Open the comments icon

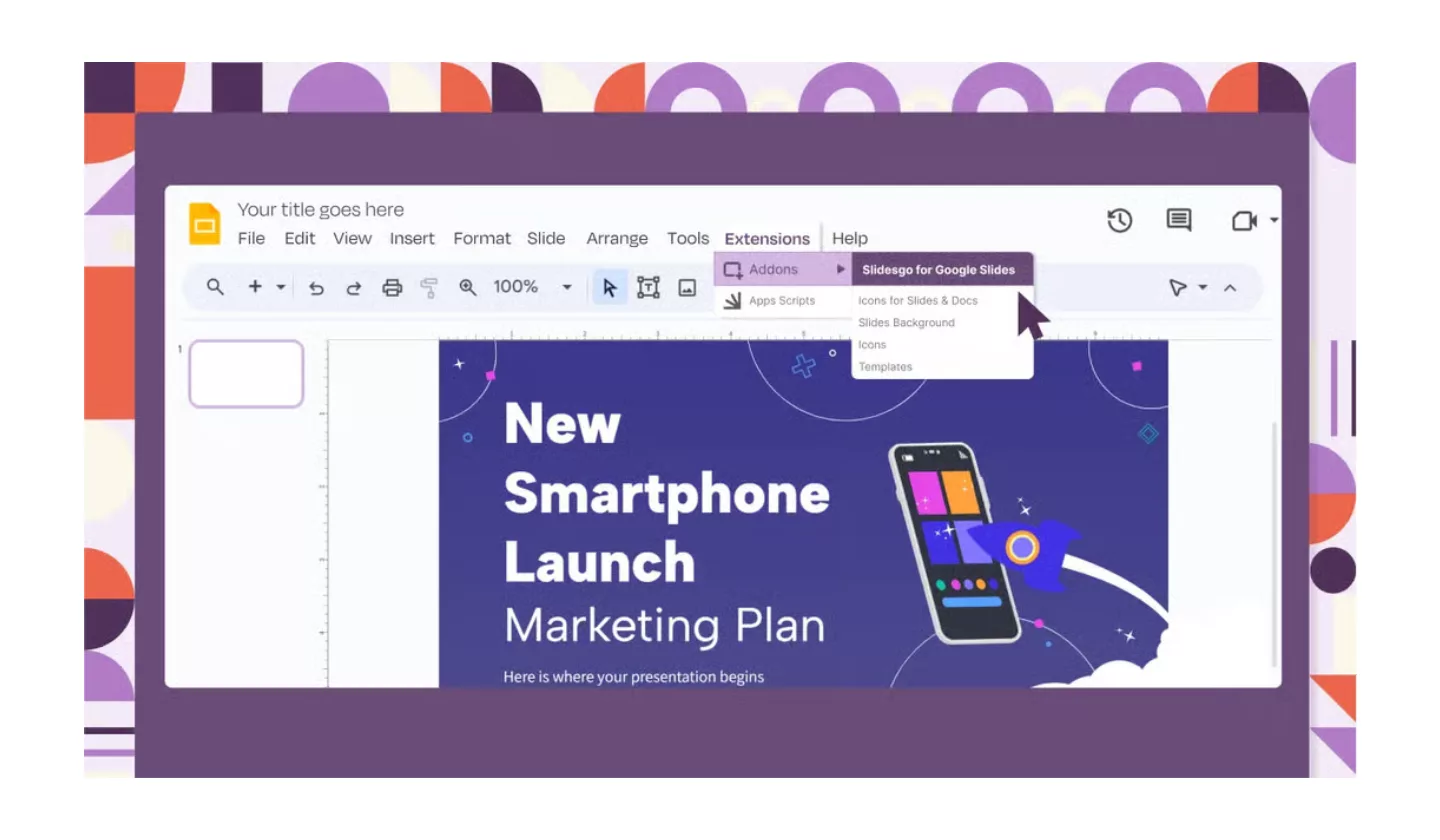(1179, 221)
